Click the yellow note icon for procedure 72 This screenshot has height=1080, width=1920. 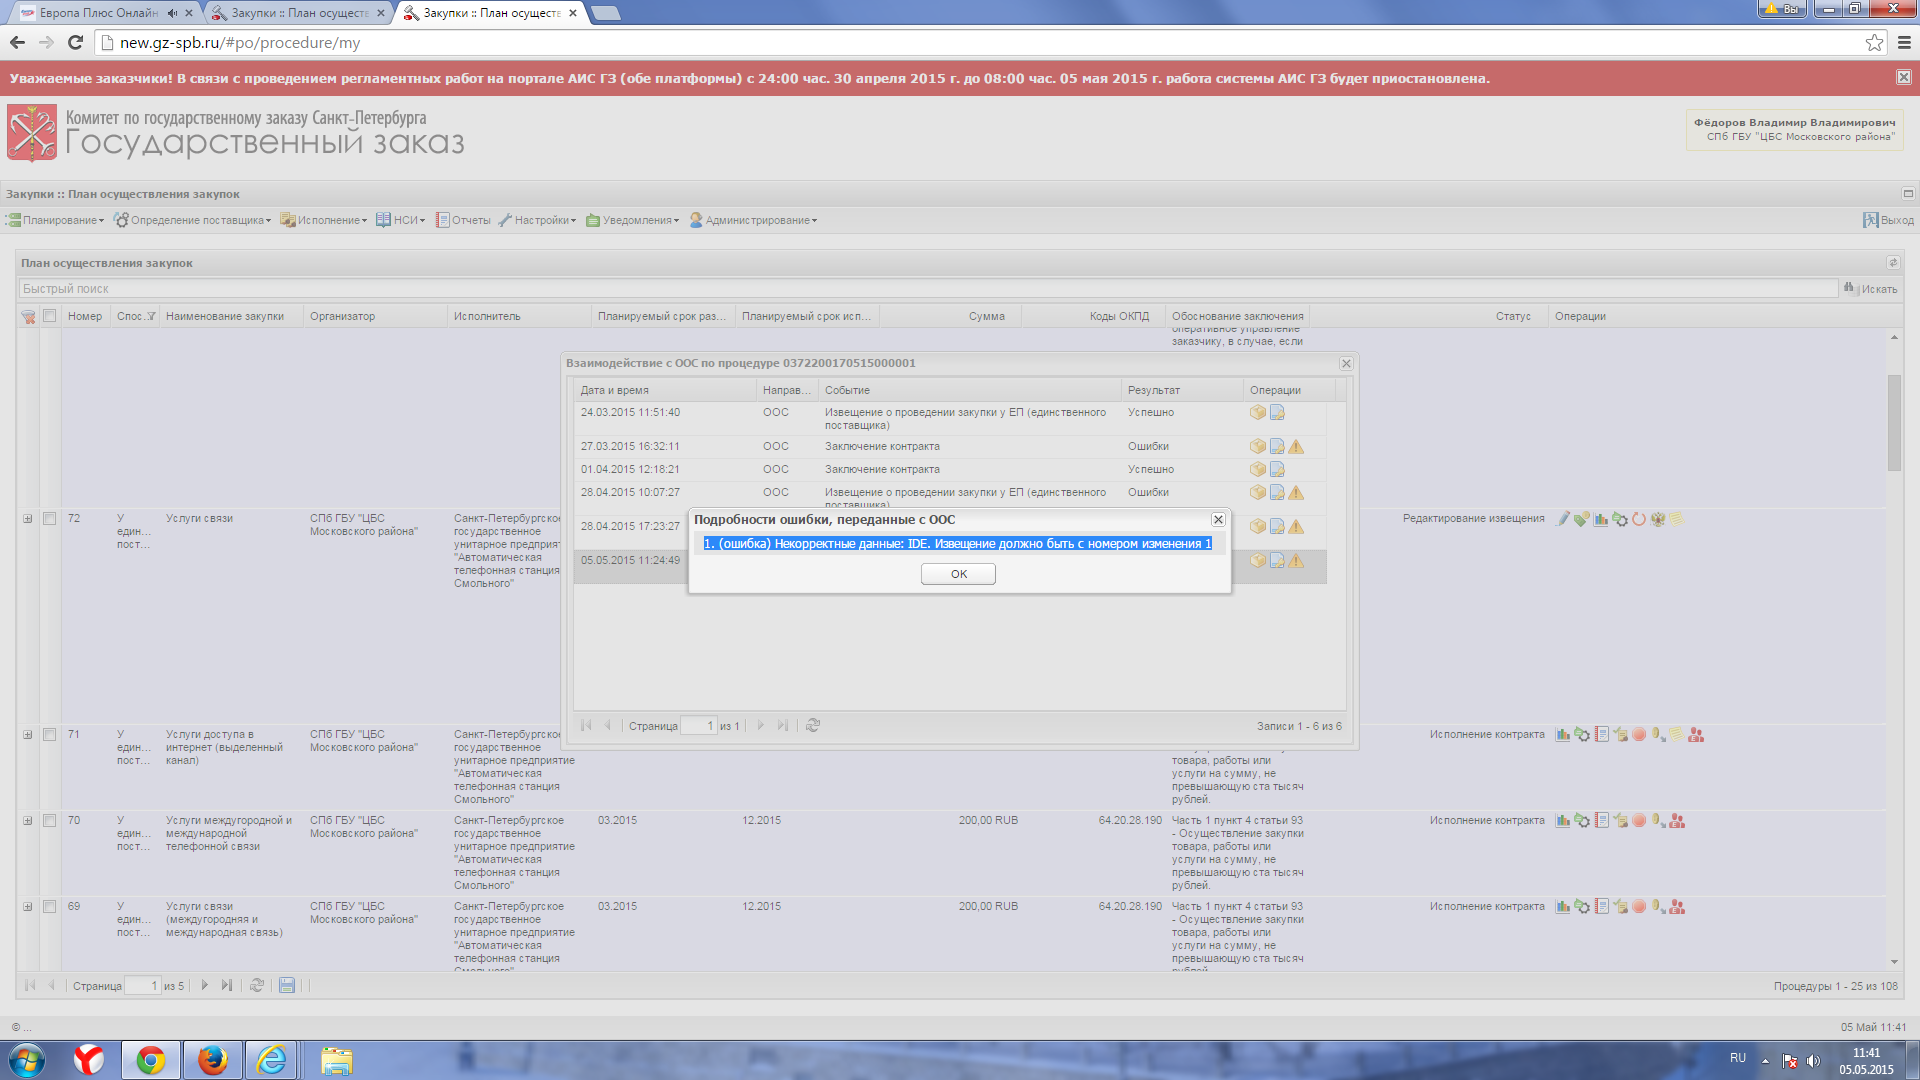pos(1677,519)
